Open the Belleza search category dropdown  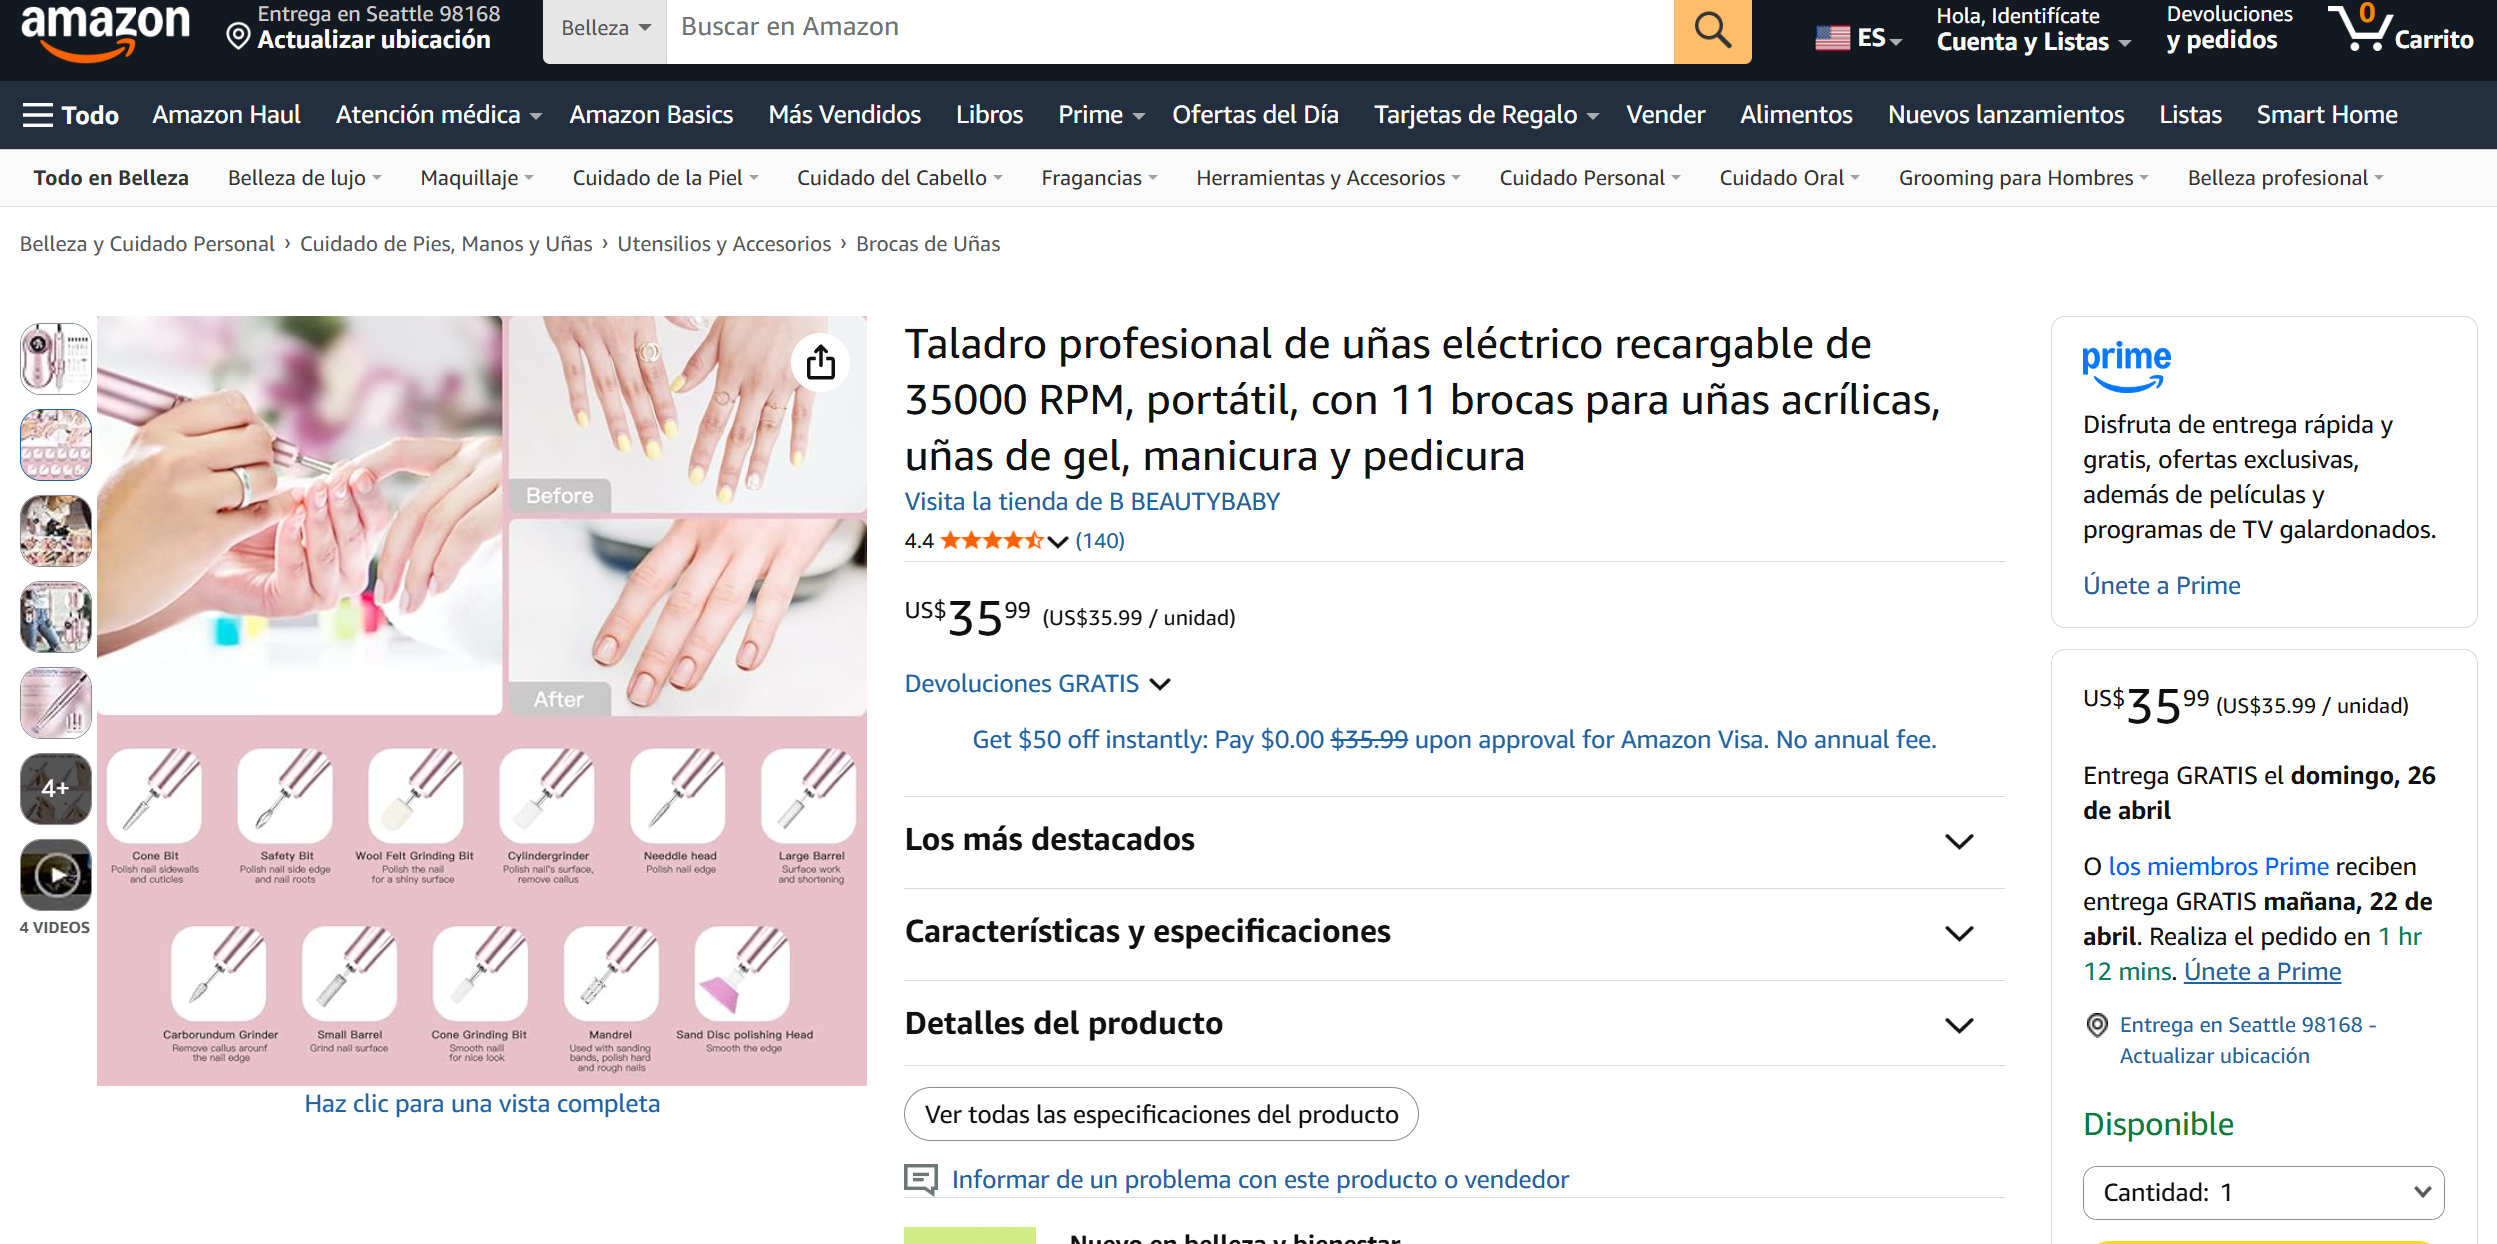click(x=605, y=28)
